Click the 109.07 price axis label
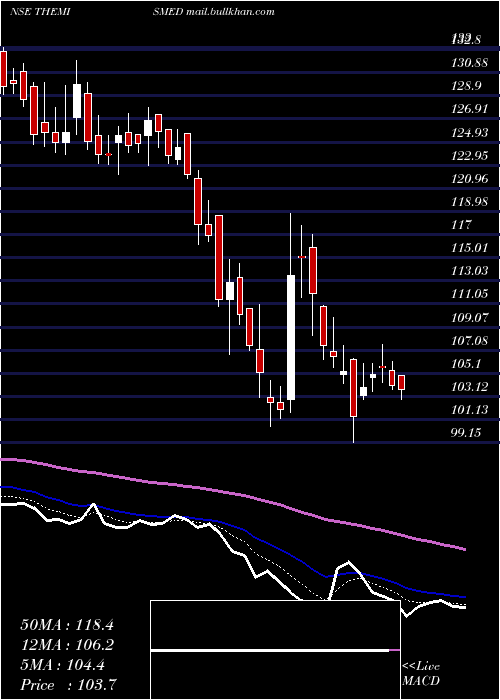The width and height of the screenshot is (500, 700). pos(469,318)
